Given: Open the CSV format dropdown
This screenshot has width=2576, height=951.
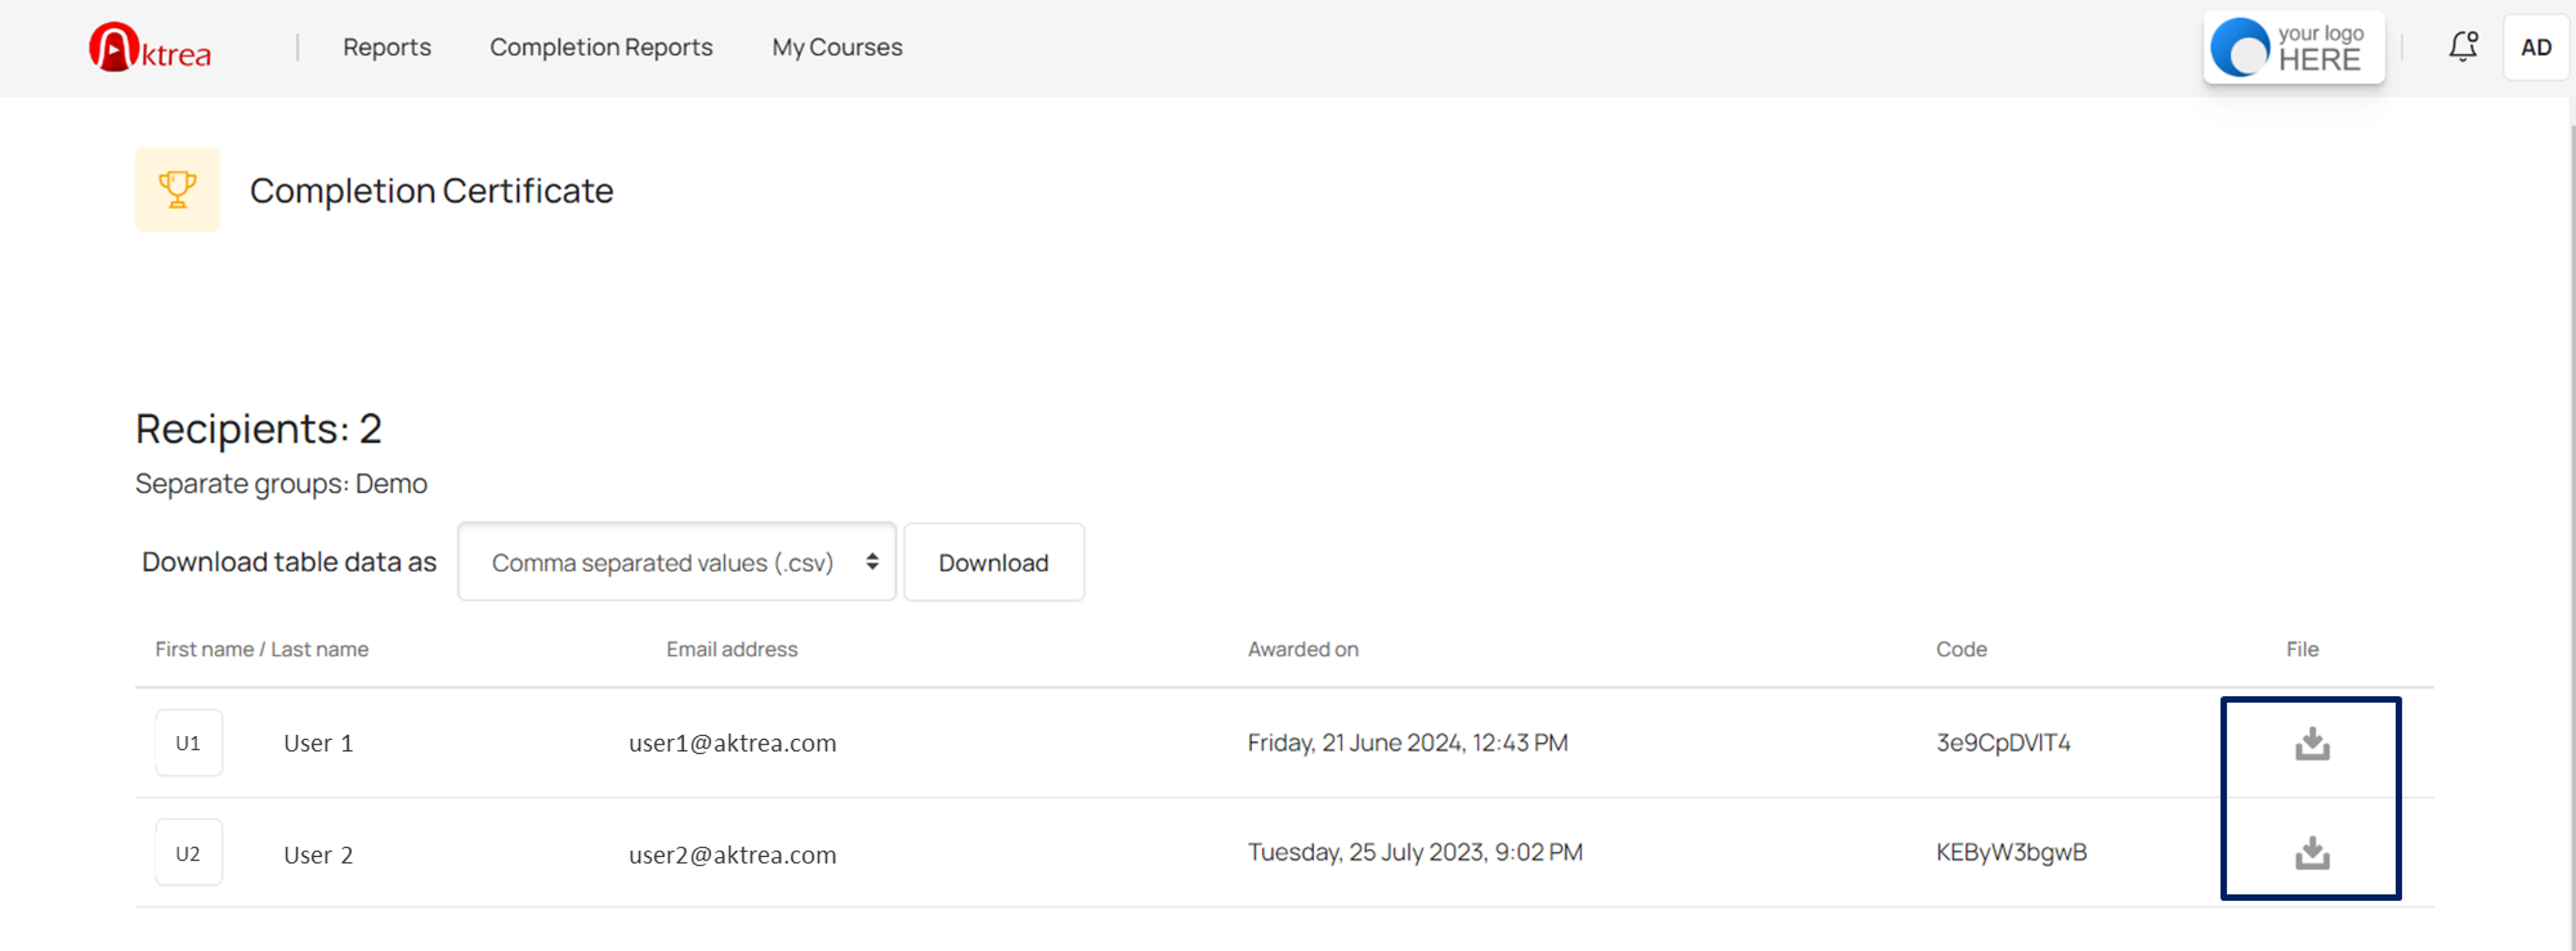Looking at the screenshot, I should click(x=676, y=562).
